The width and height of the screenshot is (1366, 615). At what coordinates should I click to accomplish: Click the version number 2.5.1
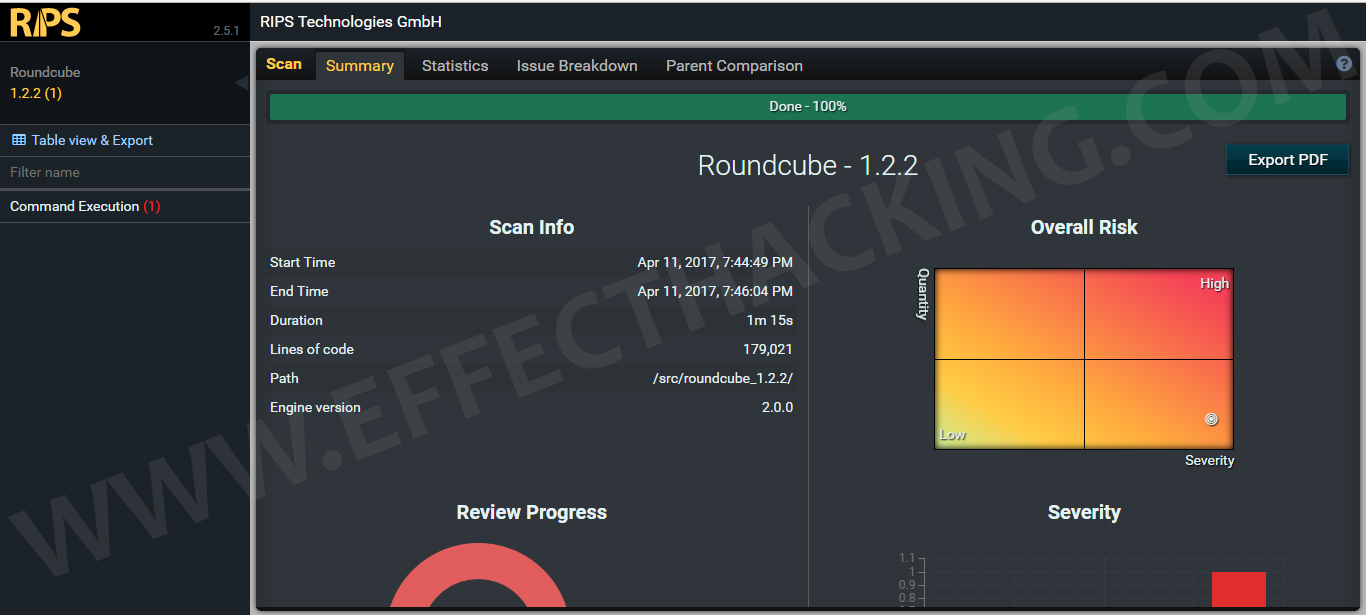pyautogui.click(x=226, y=31)
